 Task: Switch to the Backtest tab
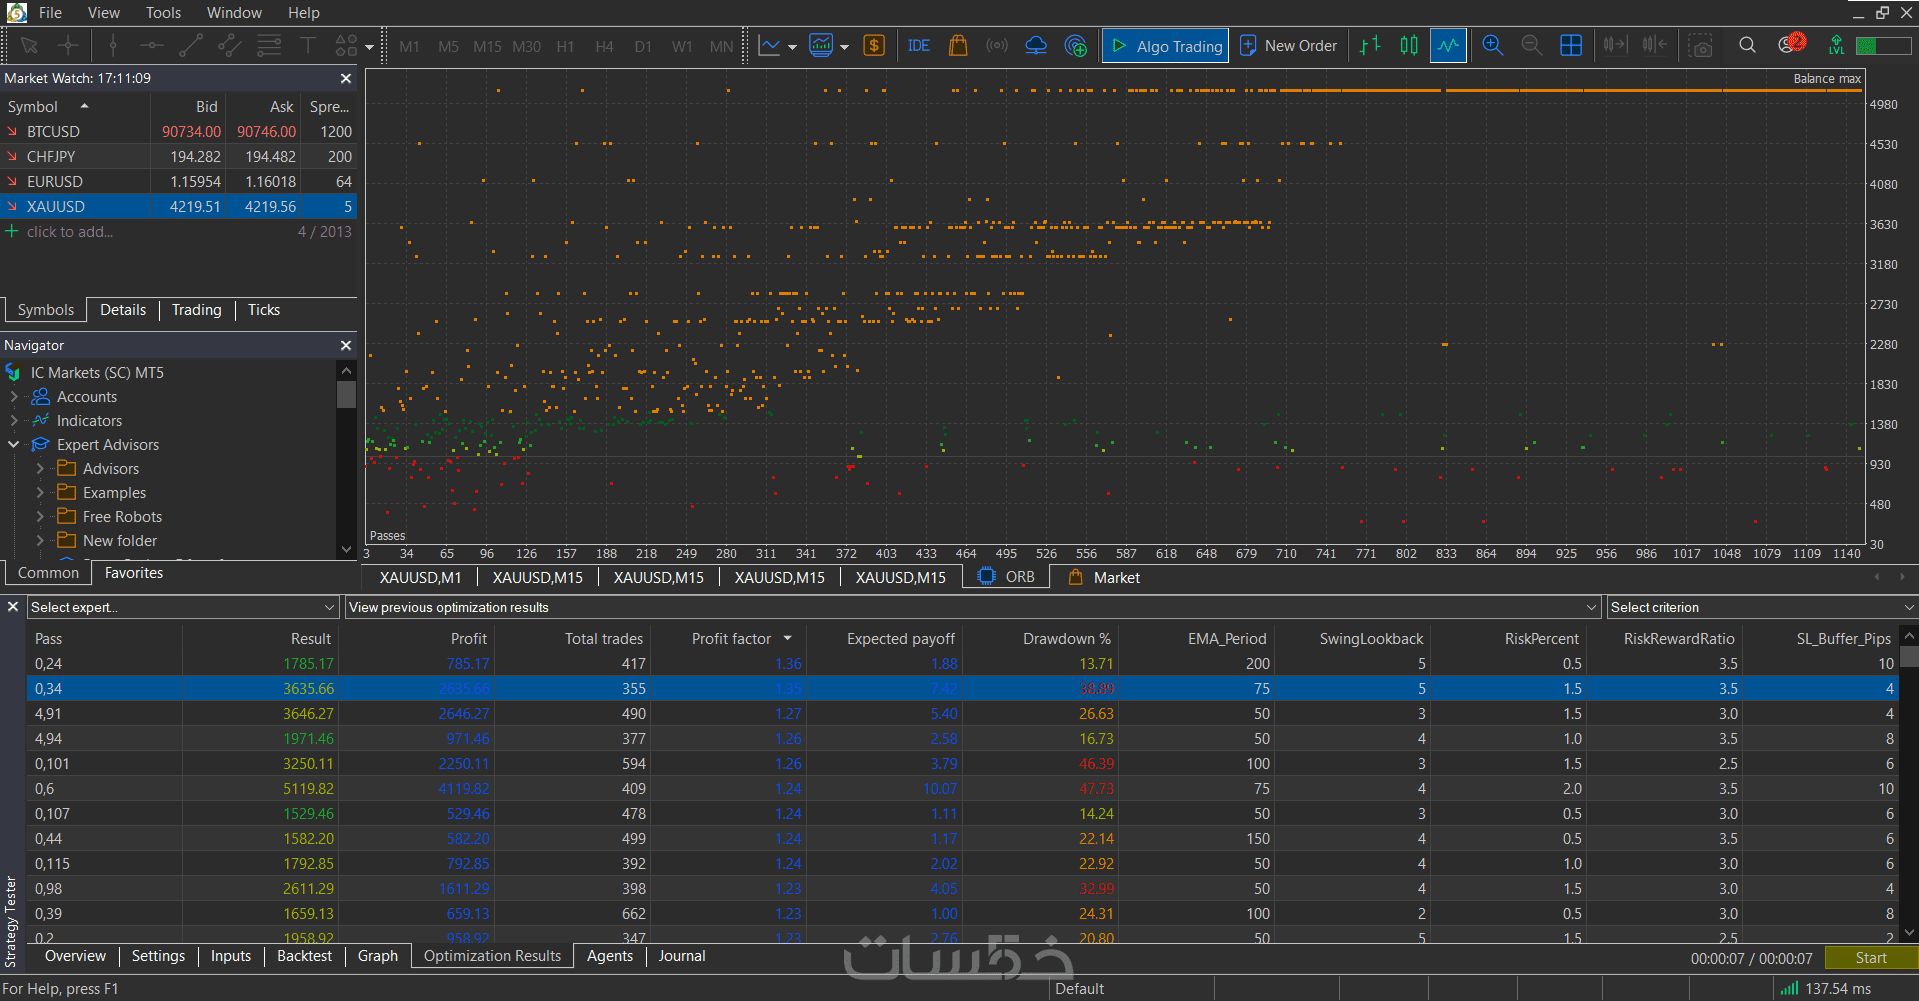304,956
